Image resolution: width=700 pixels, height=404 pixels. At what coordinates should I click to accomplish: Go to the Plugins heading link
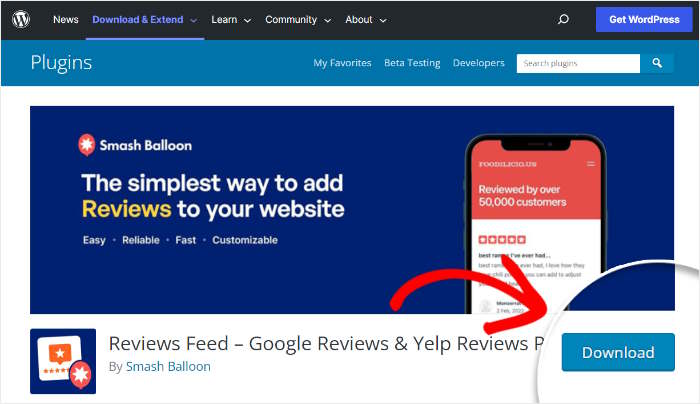(61, 63)
